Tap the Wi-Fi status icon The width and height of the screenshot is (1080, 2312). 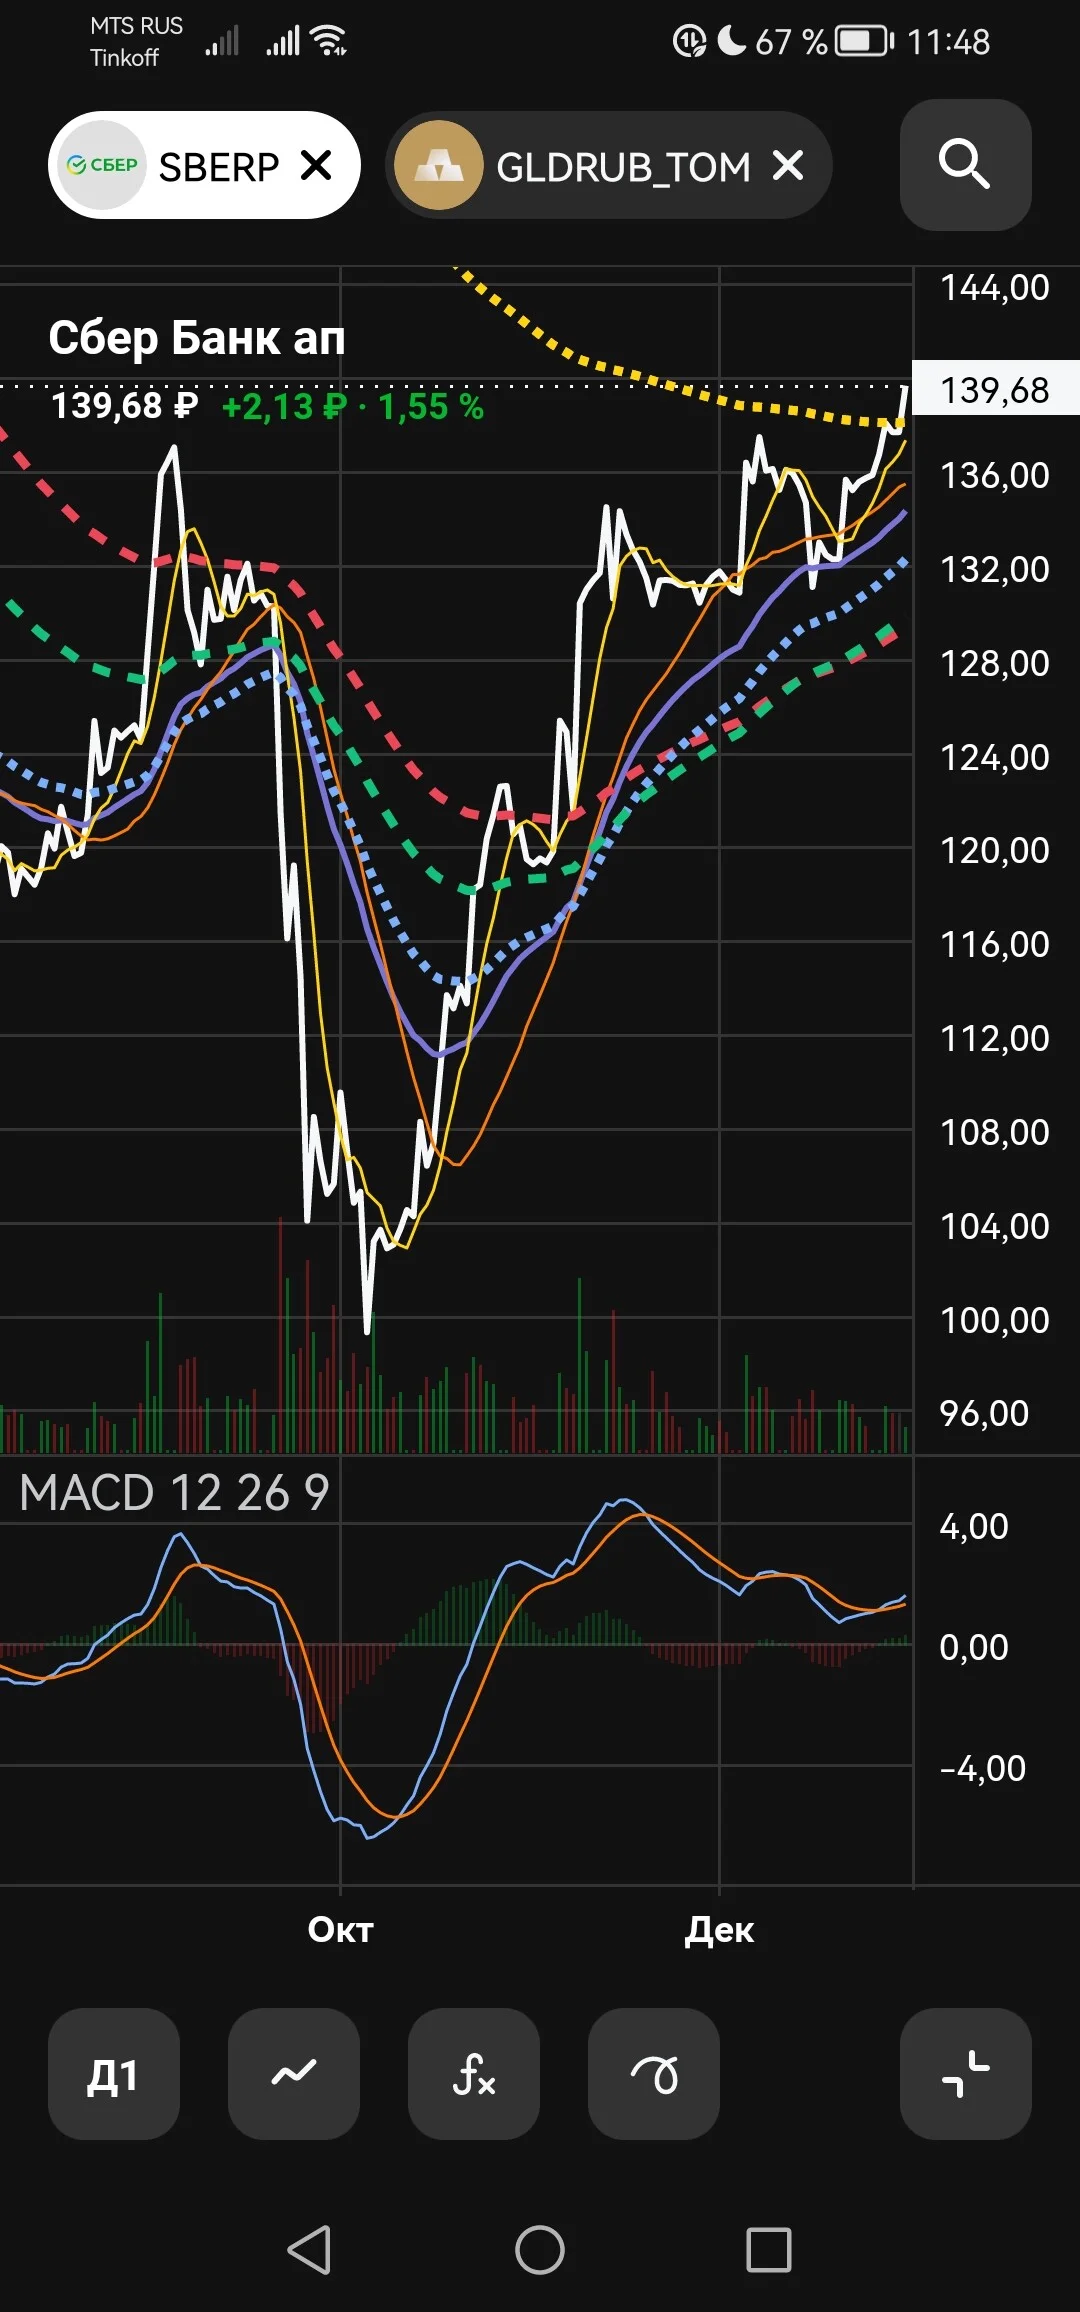(328, 41)
